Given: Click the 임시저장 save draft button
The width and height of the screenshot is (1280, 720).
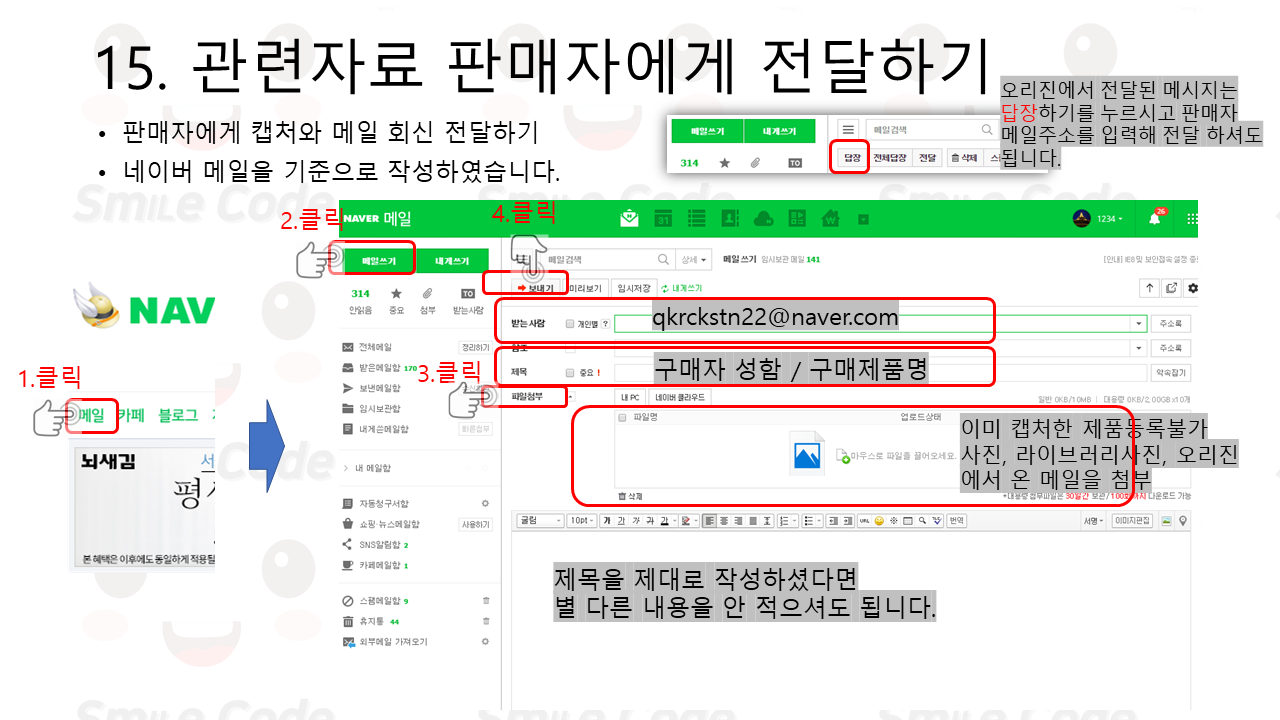Looking at the screenshot, I should pos(633,287).
